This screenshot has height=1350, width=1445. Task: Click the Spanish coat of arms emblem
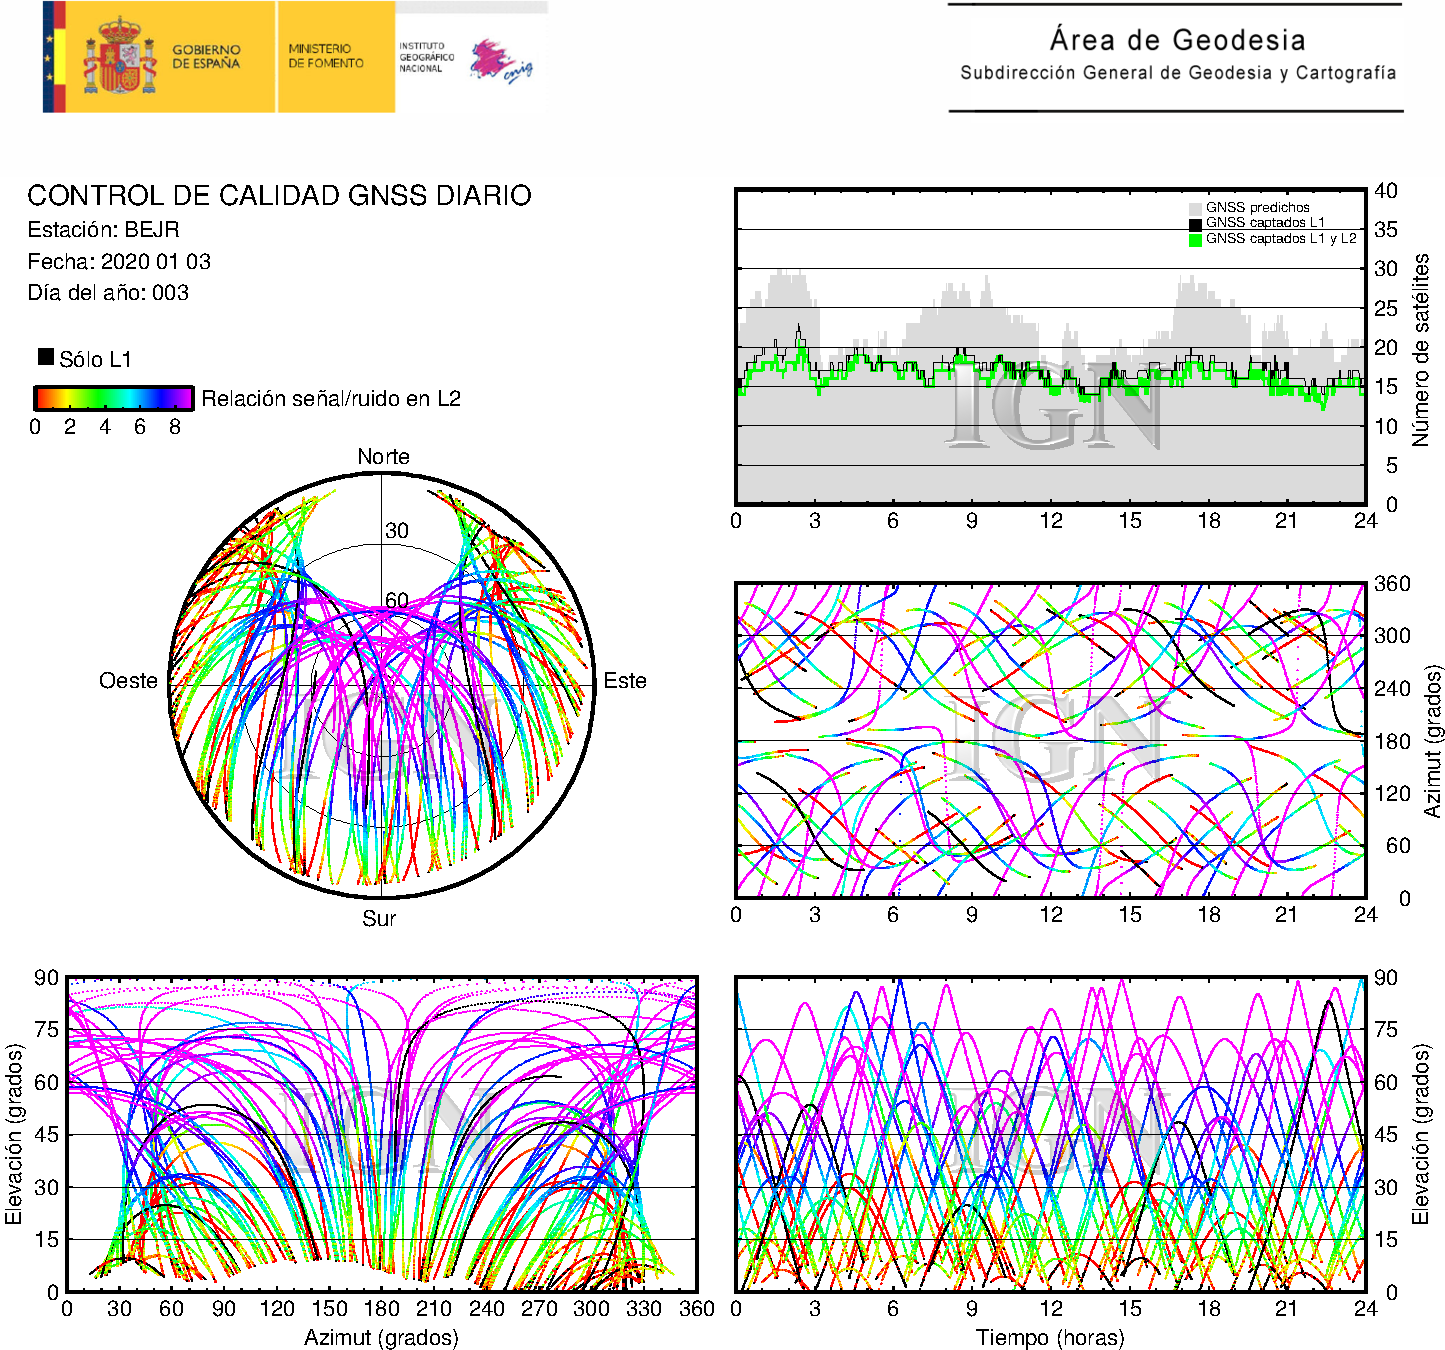pyautogui.click(x=119, y=57)
